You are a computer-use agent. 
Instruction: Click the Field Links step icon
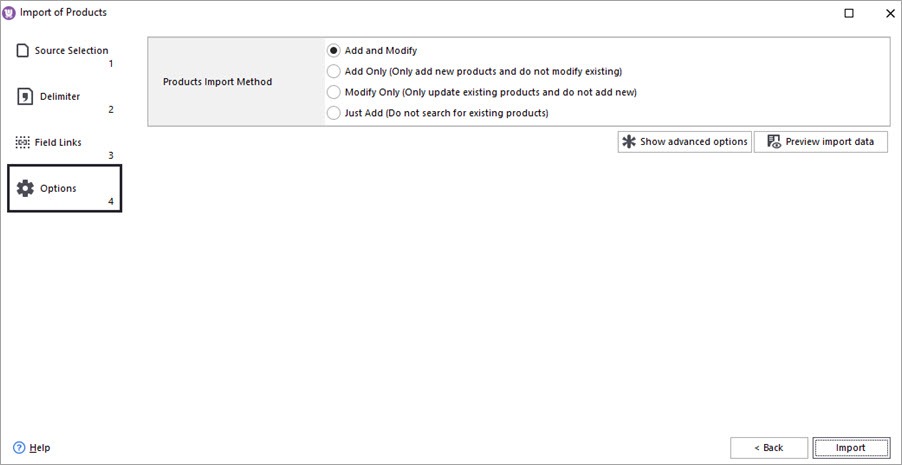23,142
